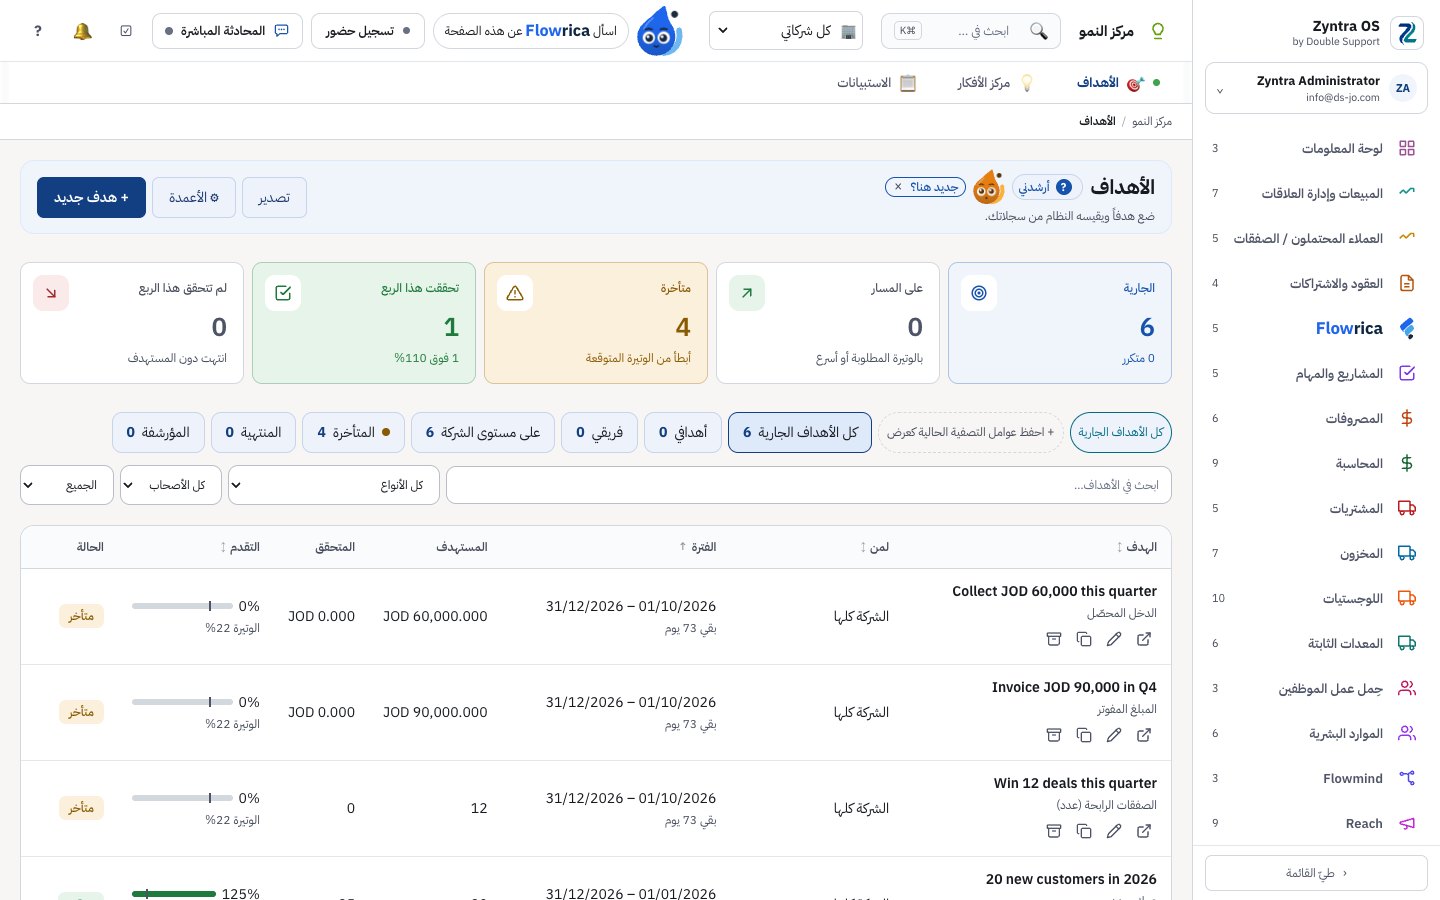1440x900 pixels.
Task: Open the notifications bell
Action: (x=82, y=31)
